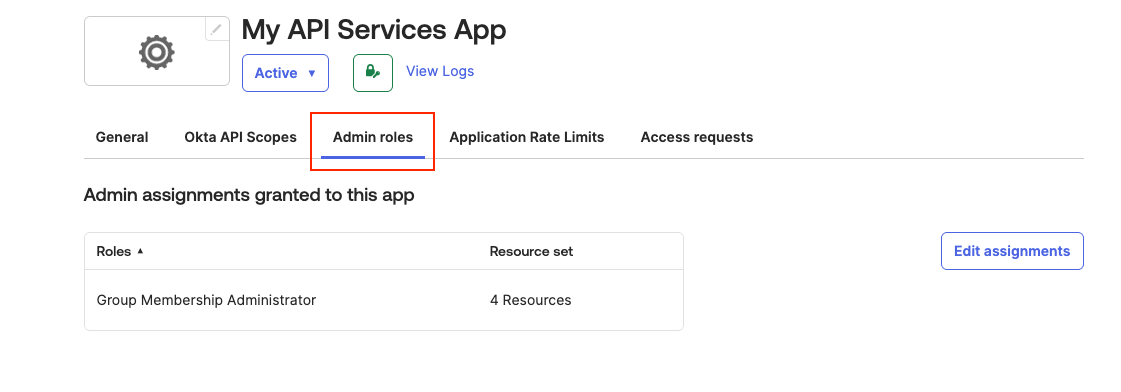Switch to the Okta API Scopes tab
The image size is (1121, 392).
coord(240,137)
